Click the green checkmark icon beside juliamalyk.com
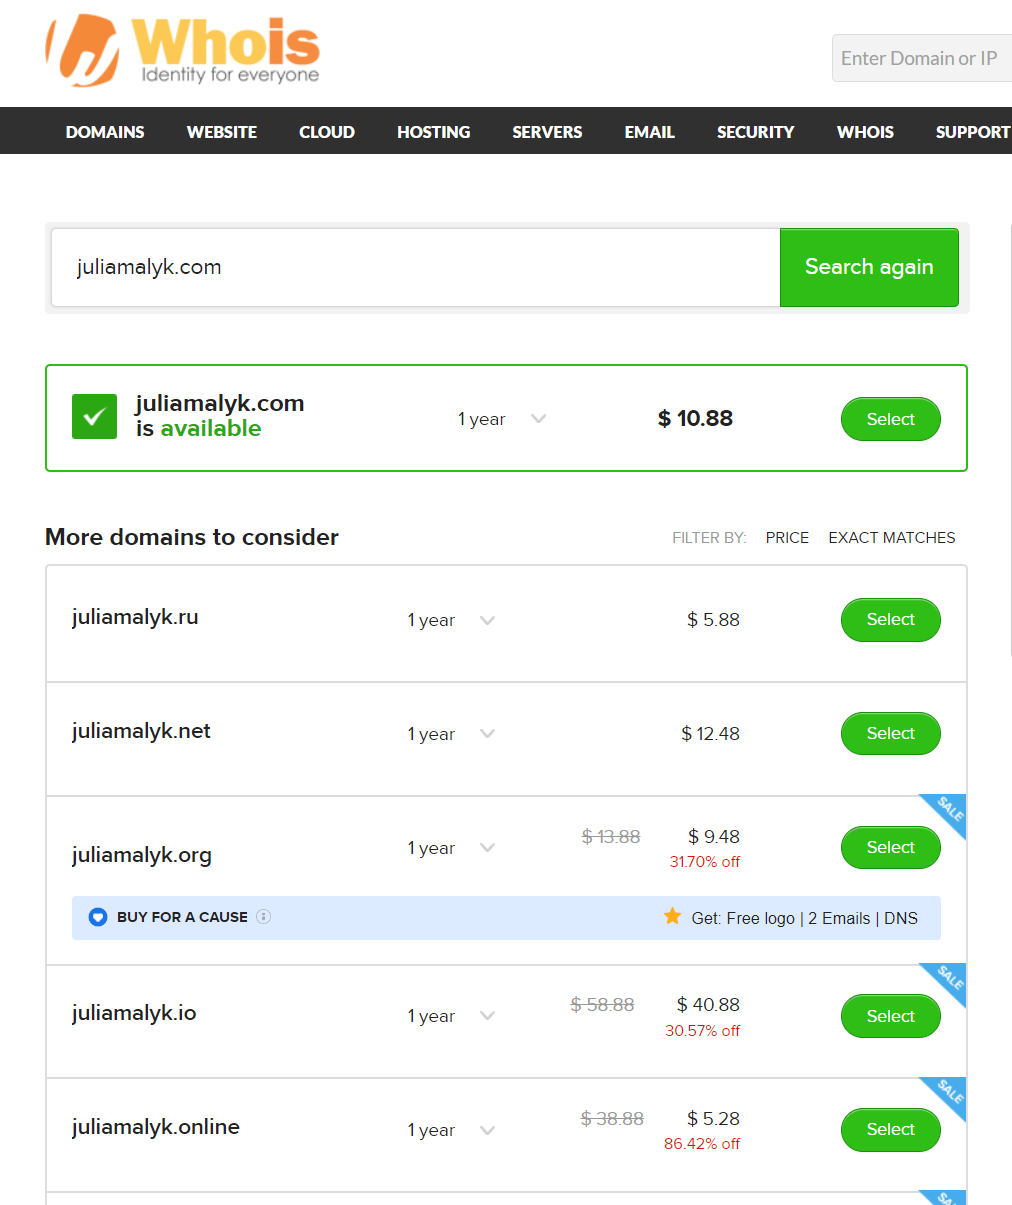The height and width of the screenshot is (1205, 1012). (94, 417)
